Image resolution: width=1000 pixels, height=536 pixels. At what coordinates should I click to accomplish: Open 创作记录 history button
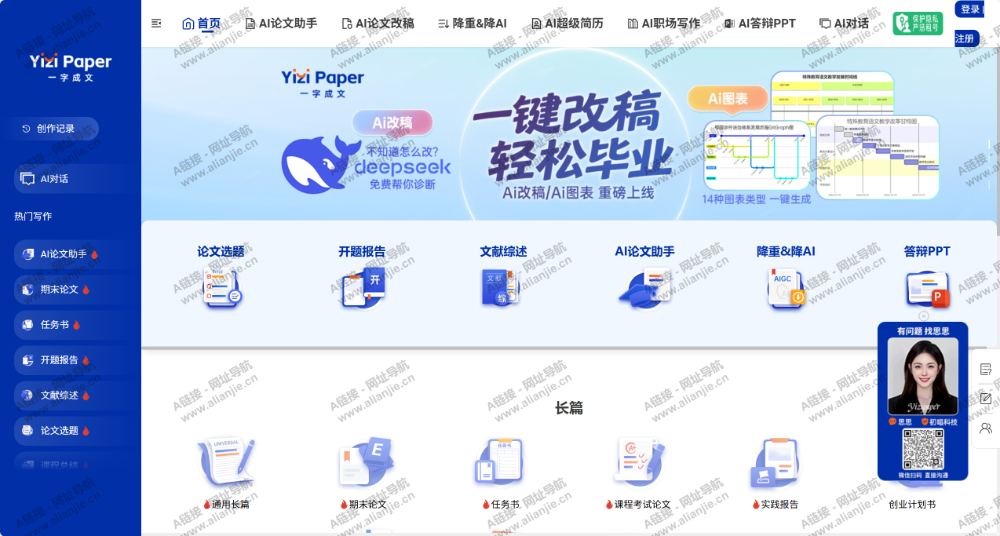50,129
